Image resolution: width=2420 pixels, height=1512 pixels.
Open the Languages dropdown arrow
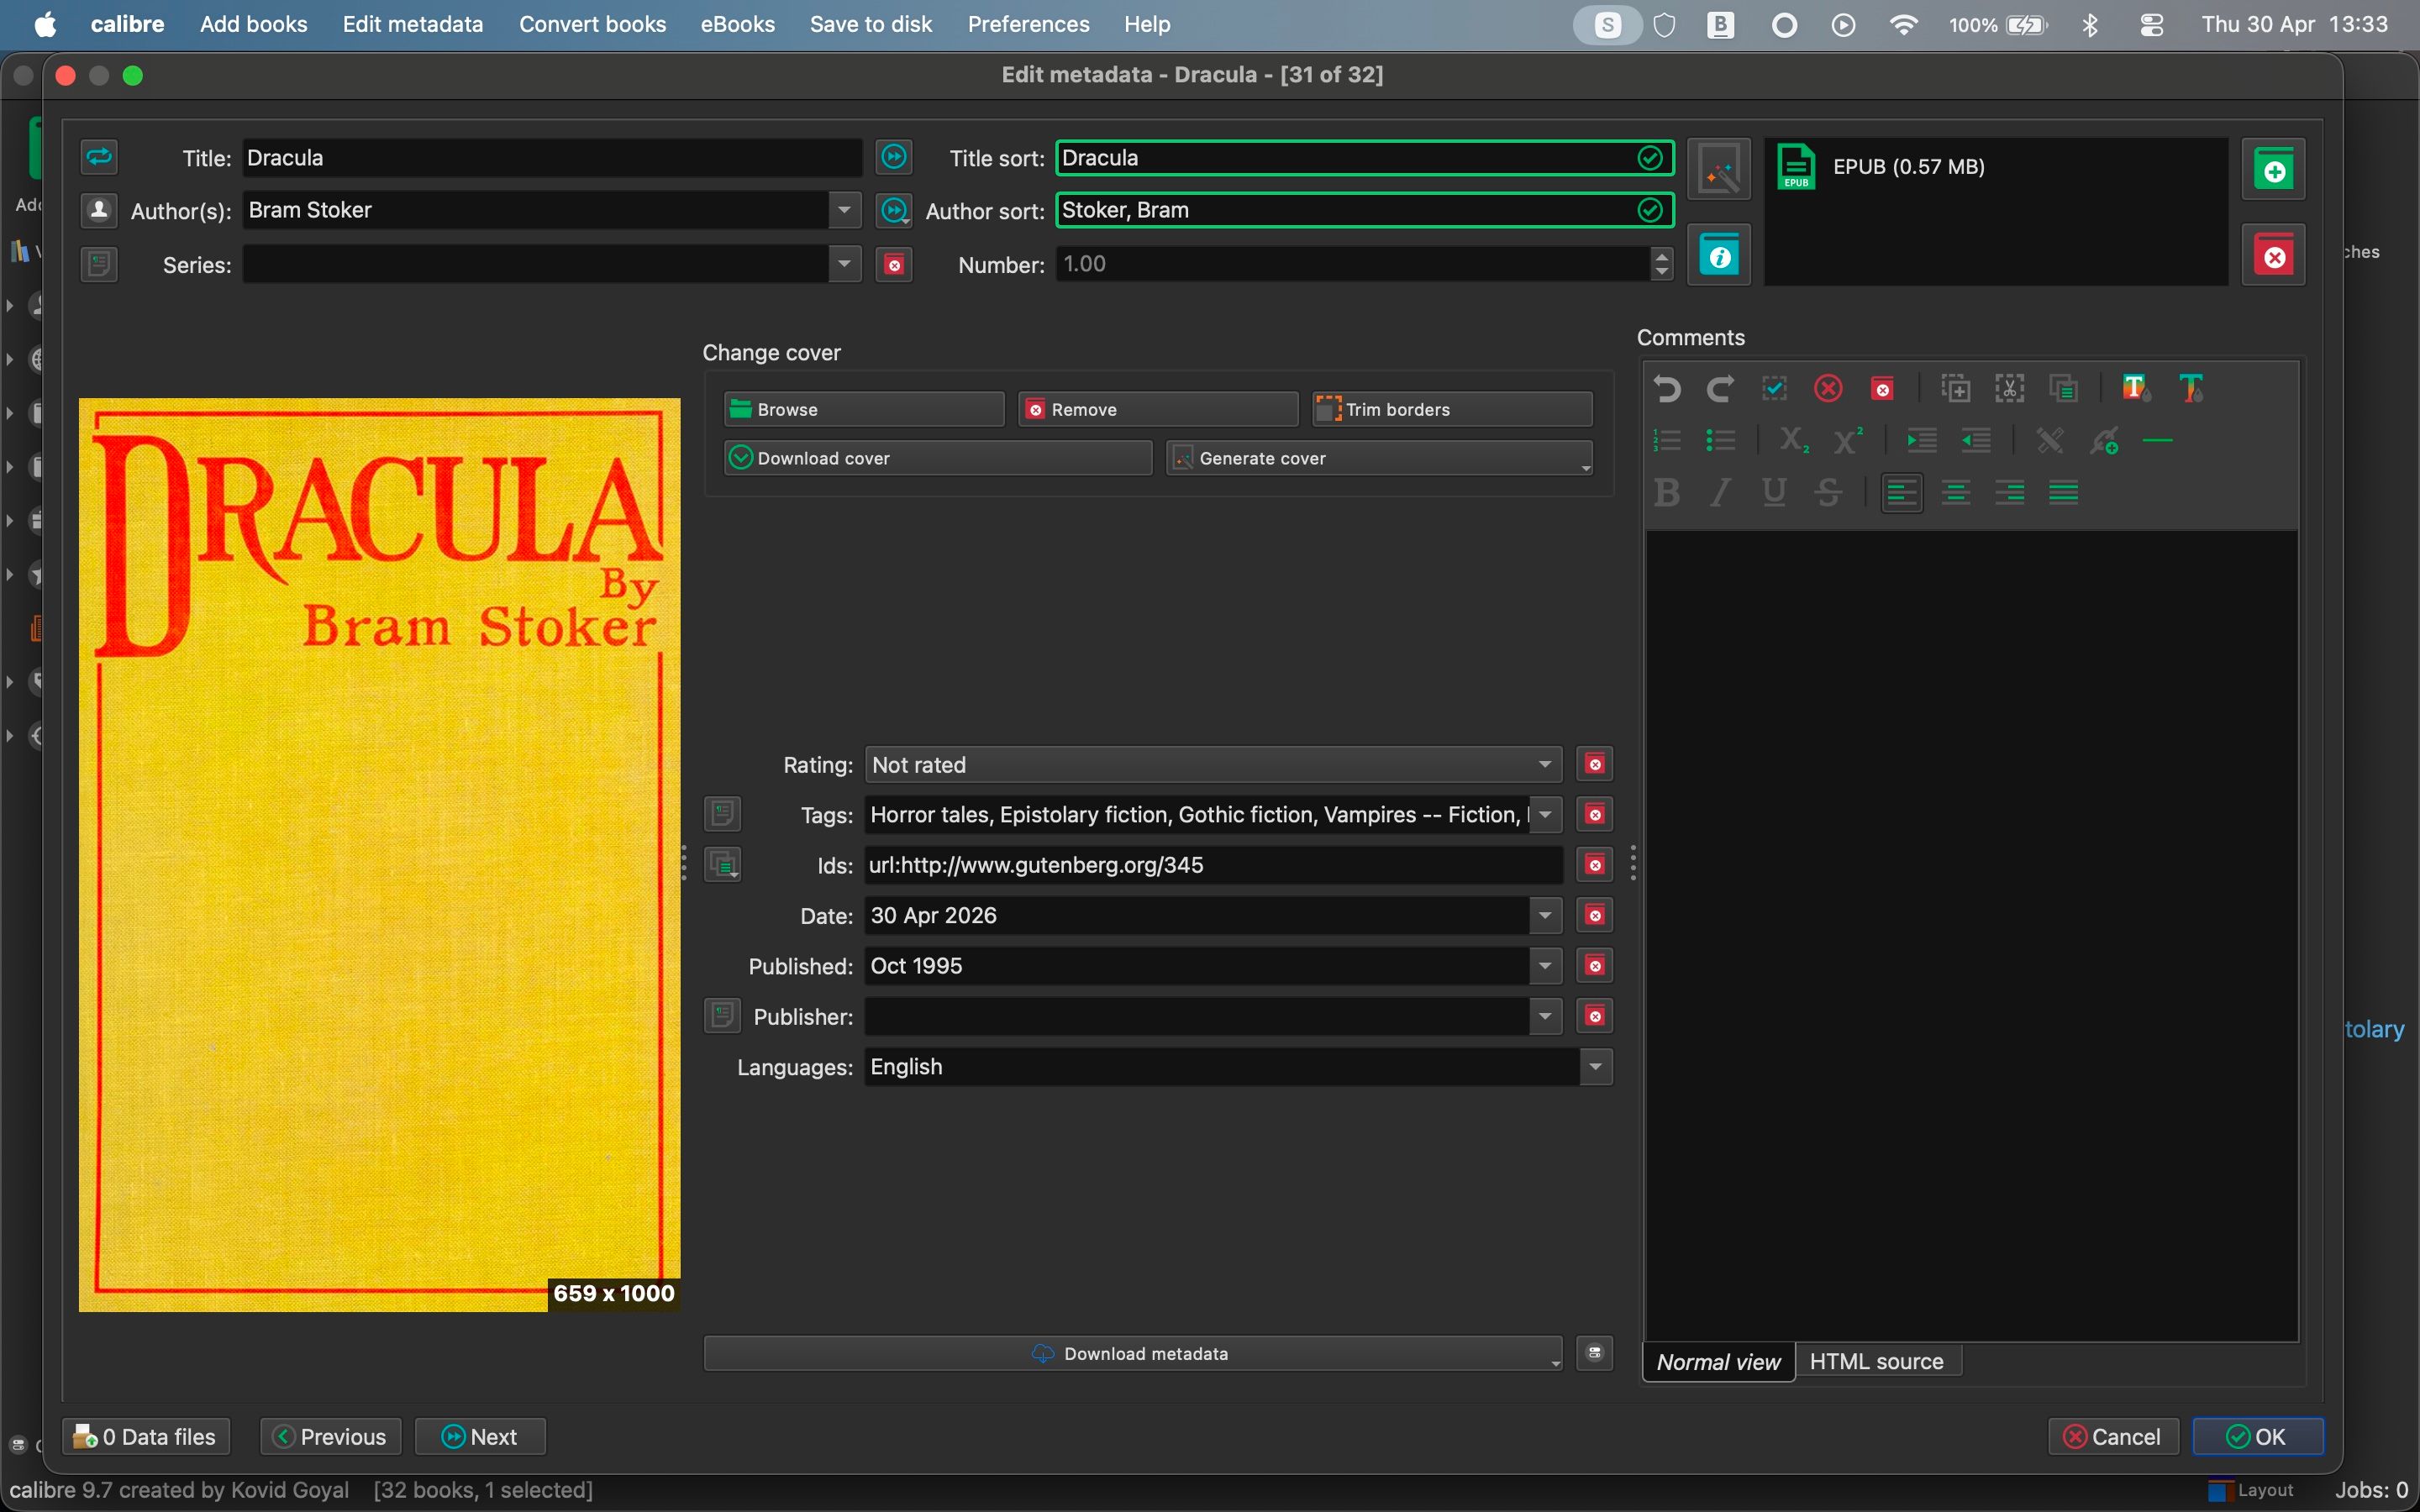1596,1067
